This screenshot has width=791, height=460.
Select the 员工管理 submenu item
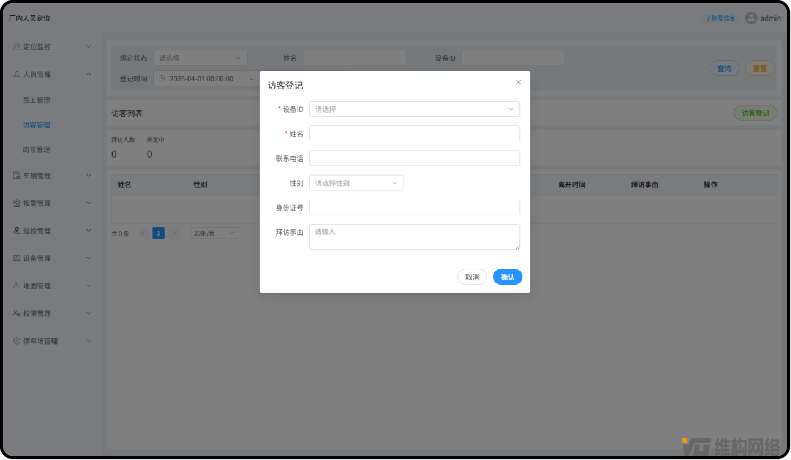click(37, 100)
